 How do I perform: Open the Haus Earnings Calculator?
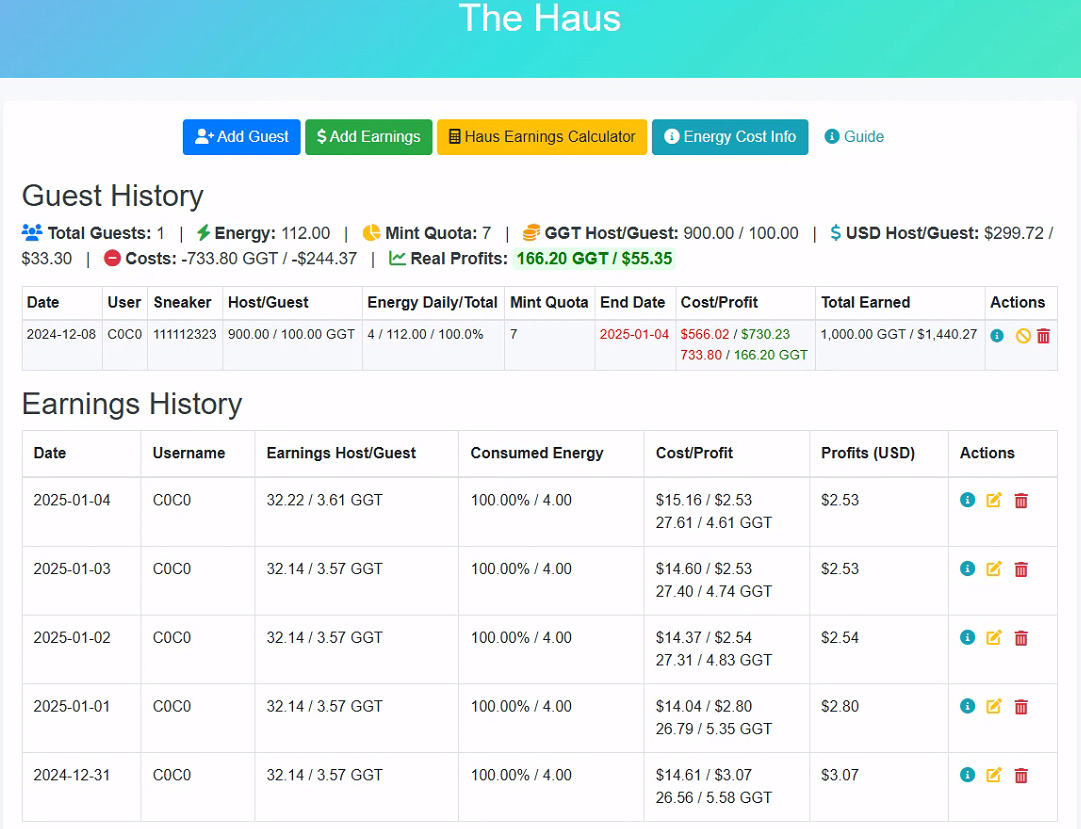542,137
